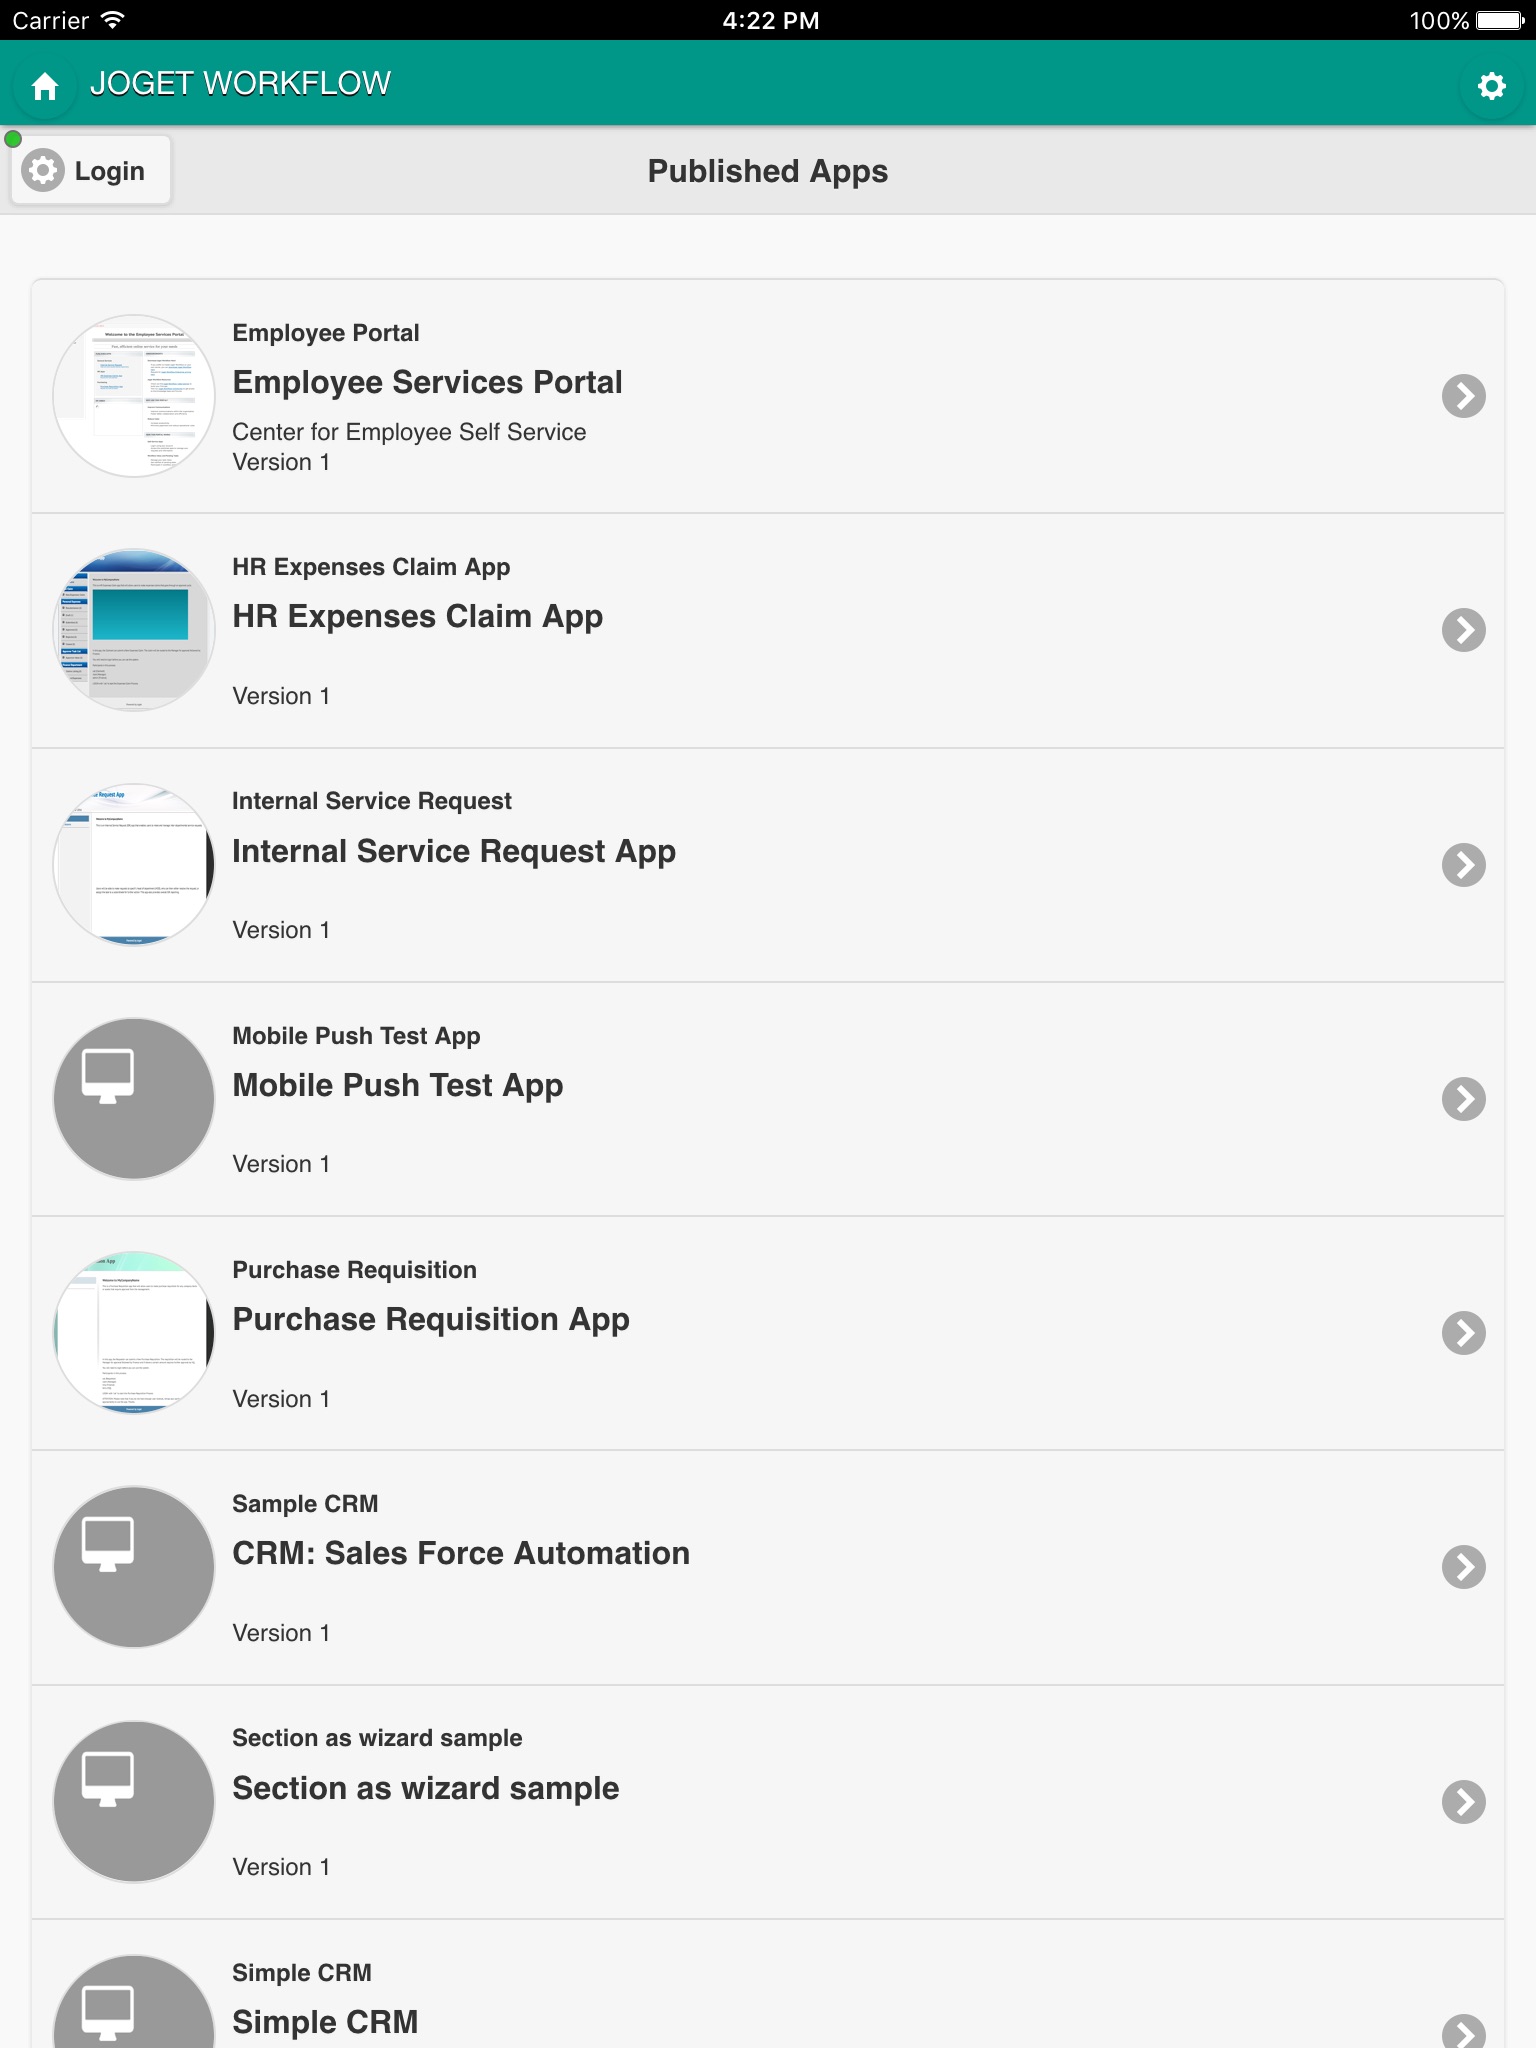Select Internal Service Request App thumbnail
The image size is (1536, 2048).
134,865
